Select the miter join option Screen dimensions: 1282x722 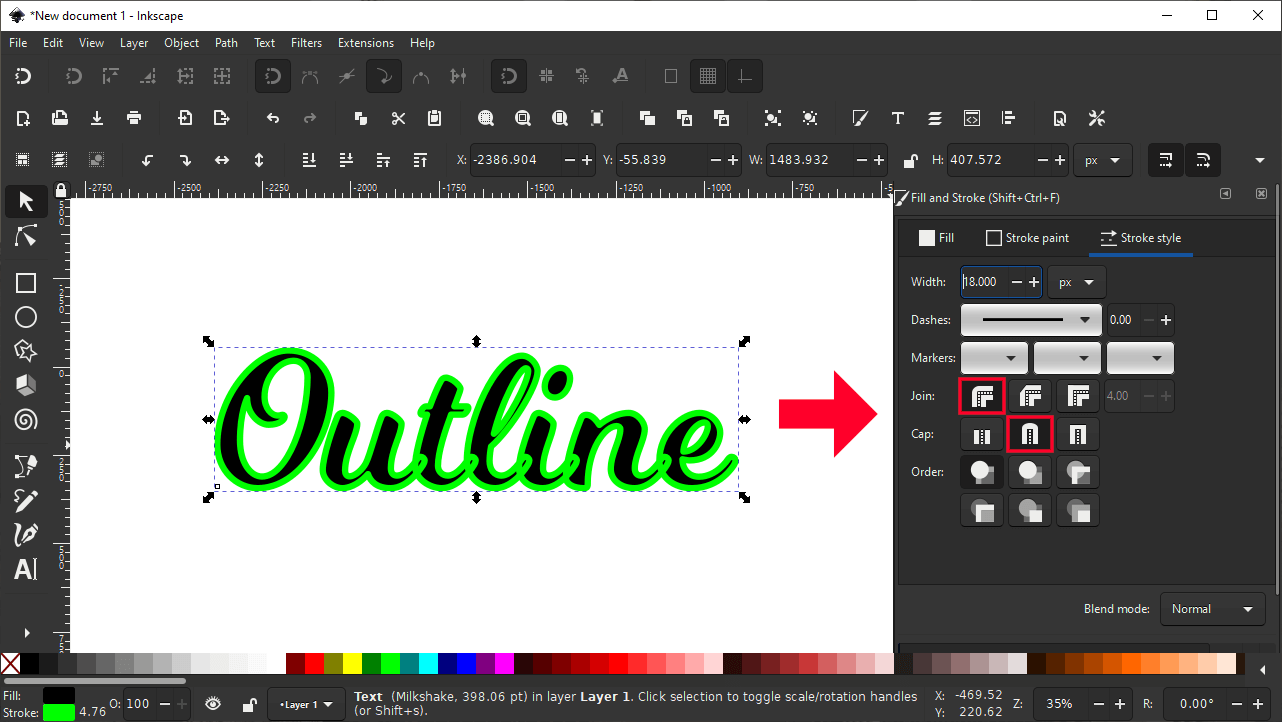[1078, 396]
